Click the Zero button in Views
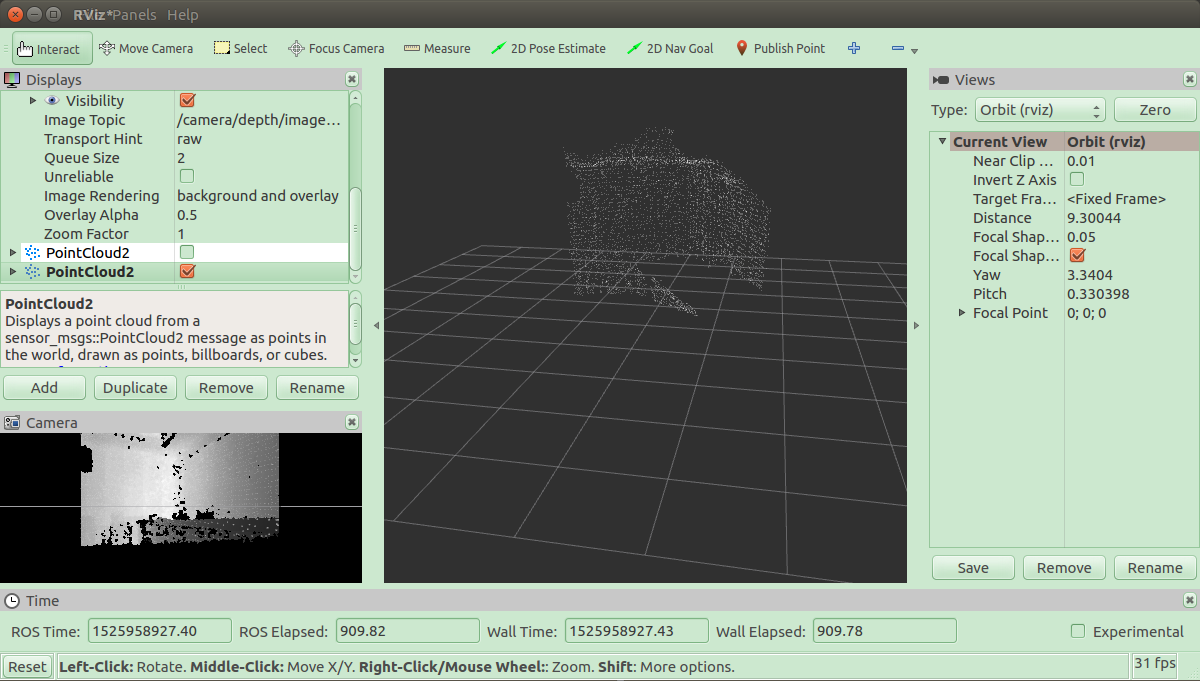This screenshot has width=1200, height=681. pos(1155,110)
